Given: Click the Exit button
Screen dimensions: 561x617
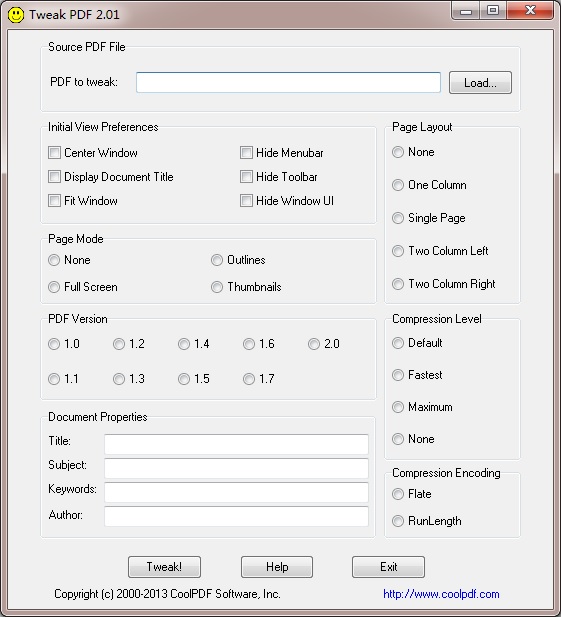Looking at the screenshot, I should pos(388,567).
